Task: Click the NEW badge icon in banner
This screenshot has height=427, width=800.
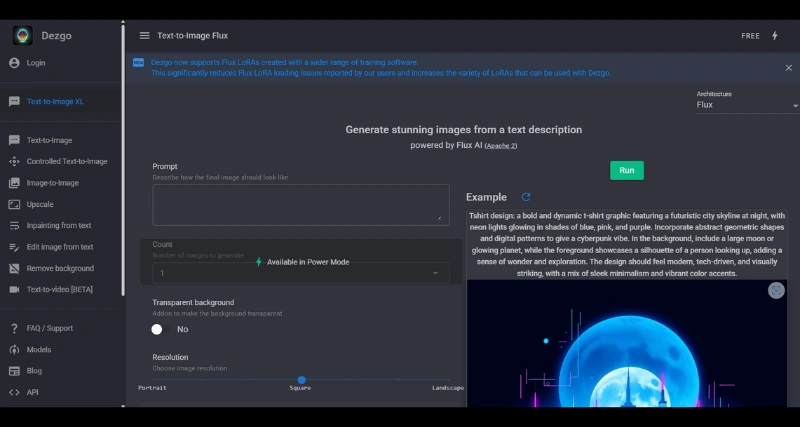Action: [x=138, y=63]
